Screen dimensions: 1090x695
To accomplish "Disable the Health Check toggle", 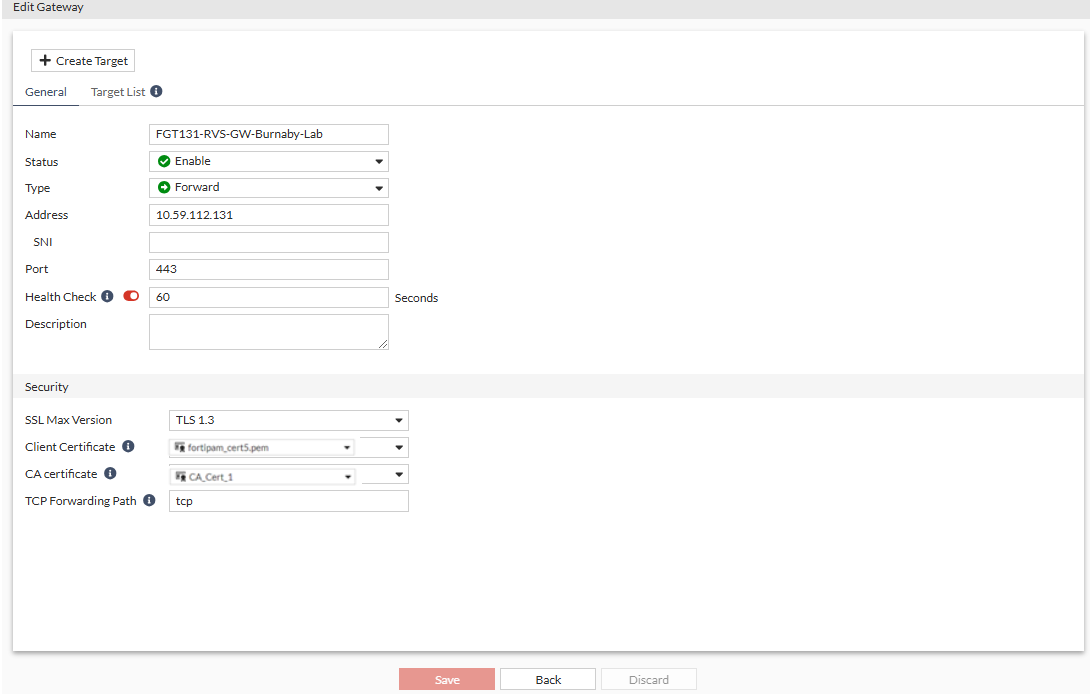I will tap(130, 296).
